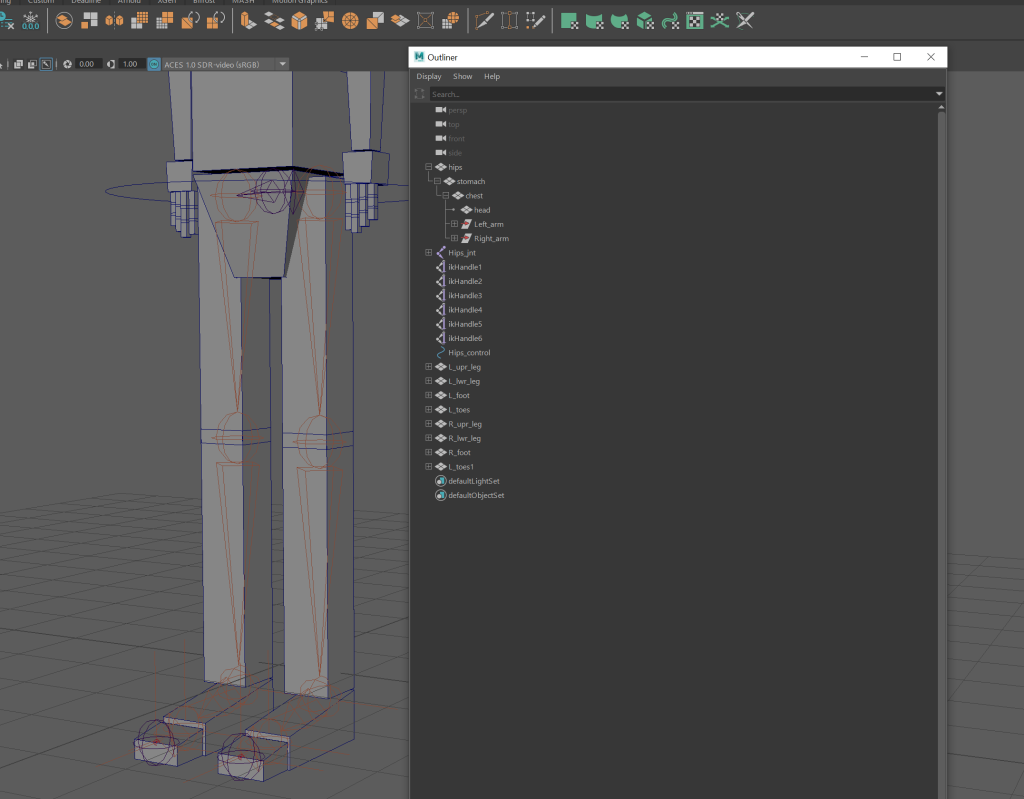Open the Outliner Display menu
The width and height of the screenshot is (1024, 799).
(x=429, y=76)
